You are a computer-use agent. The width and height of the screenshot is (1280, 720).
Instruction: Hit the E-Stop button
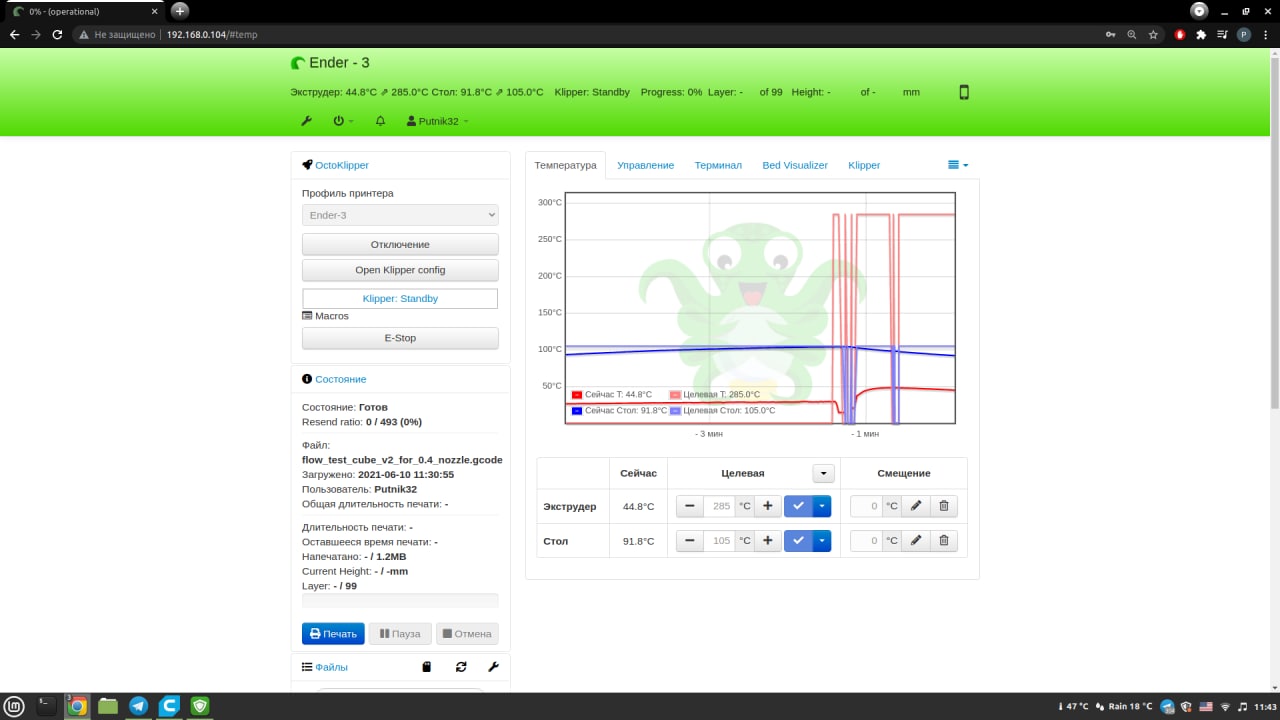pos(400,338)
